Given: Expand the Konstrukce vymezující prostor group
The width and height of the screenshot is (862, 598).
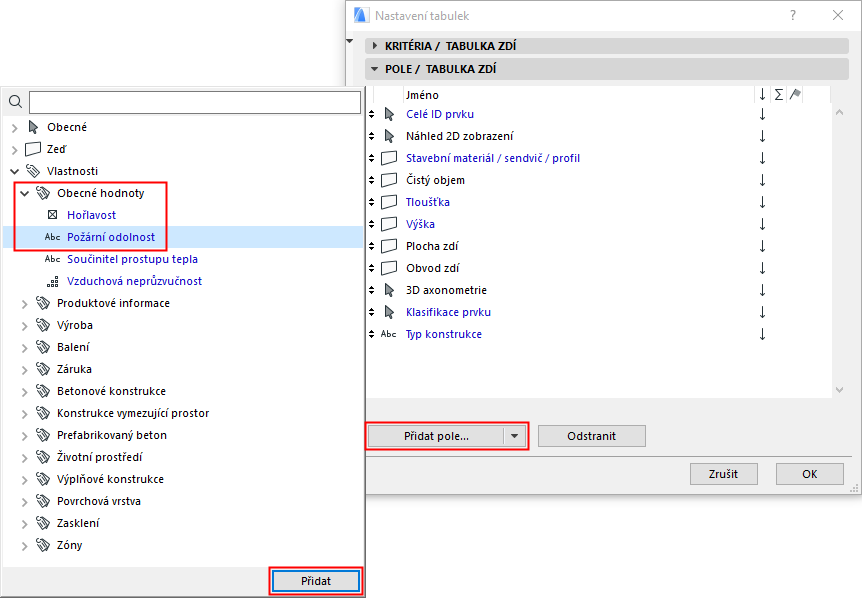Looking at the screenshot, I should coord(25,413).
